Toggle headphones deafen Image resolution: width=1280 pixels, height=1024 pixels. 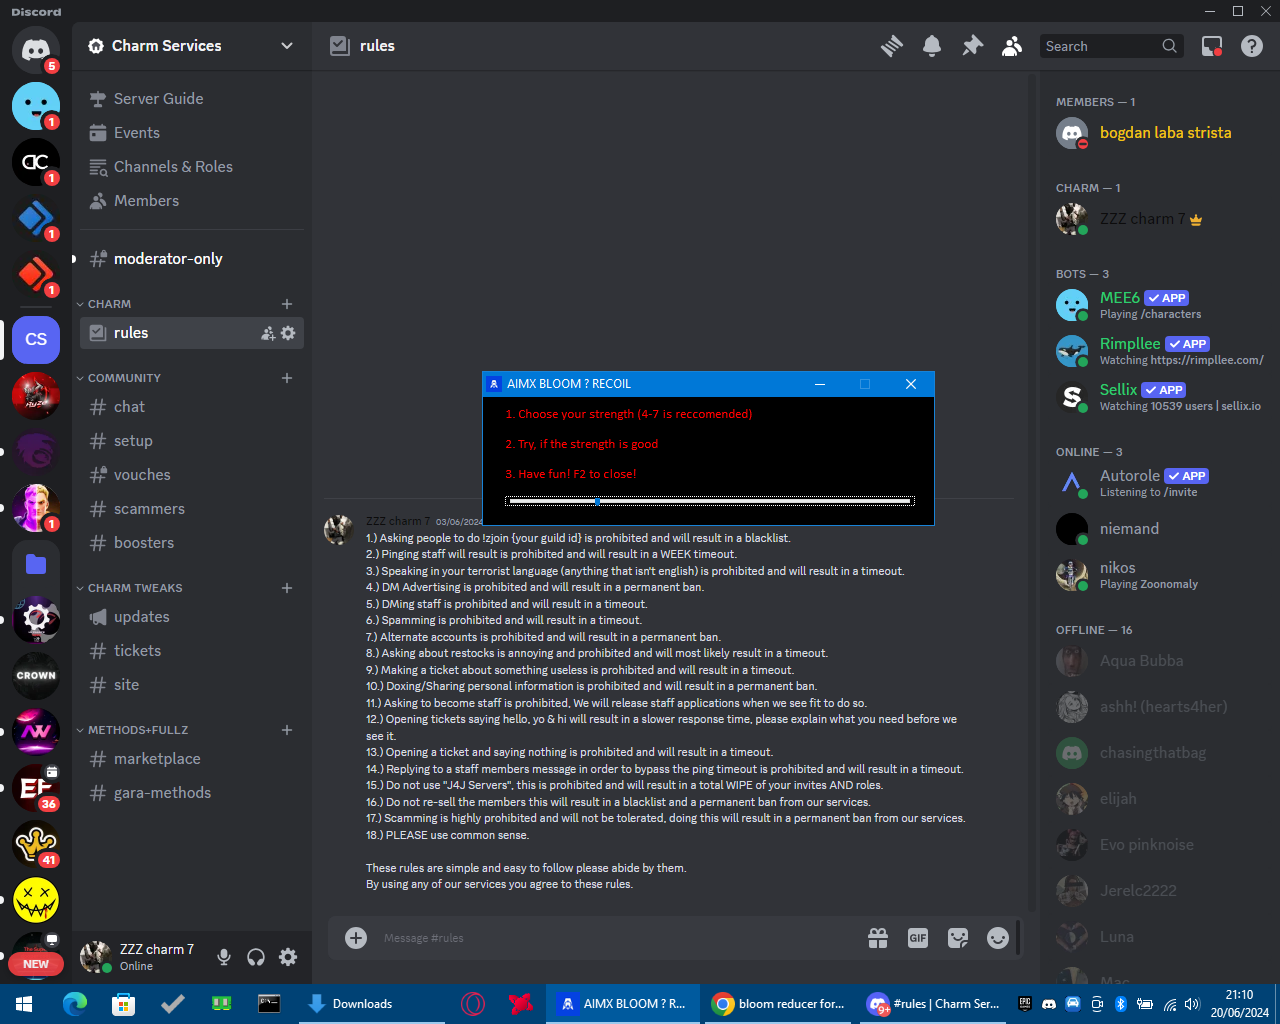[256, 957]
